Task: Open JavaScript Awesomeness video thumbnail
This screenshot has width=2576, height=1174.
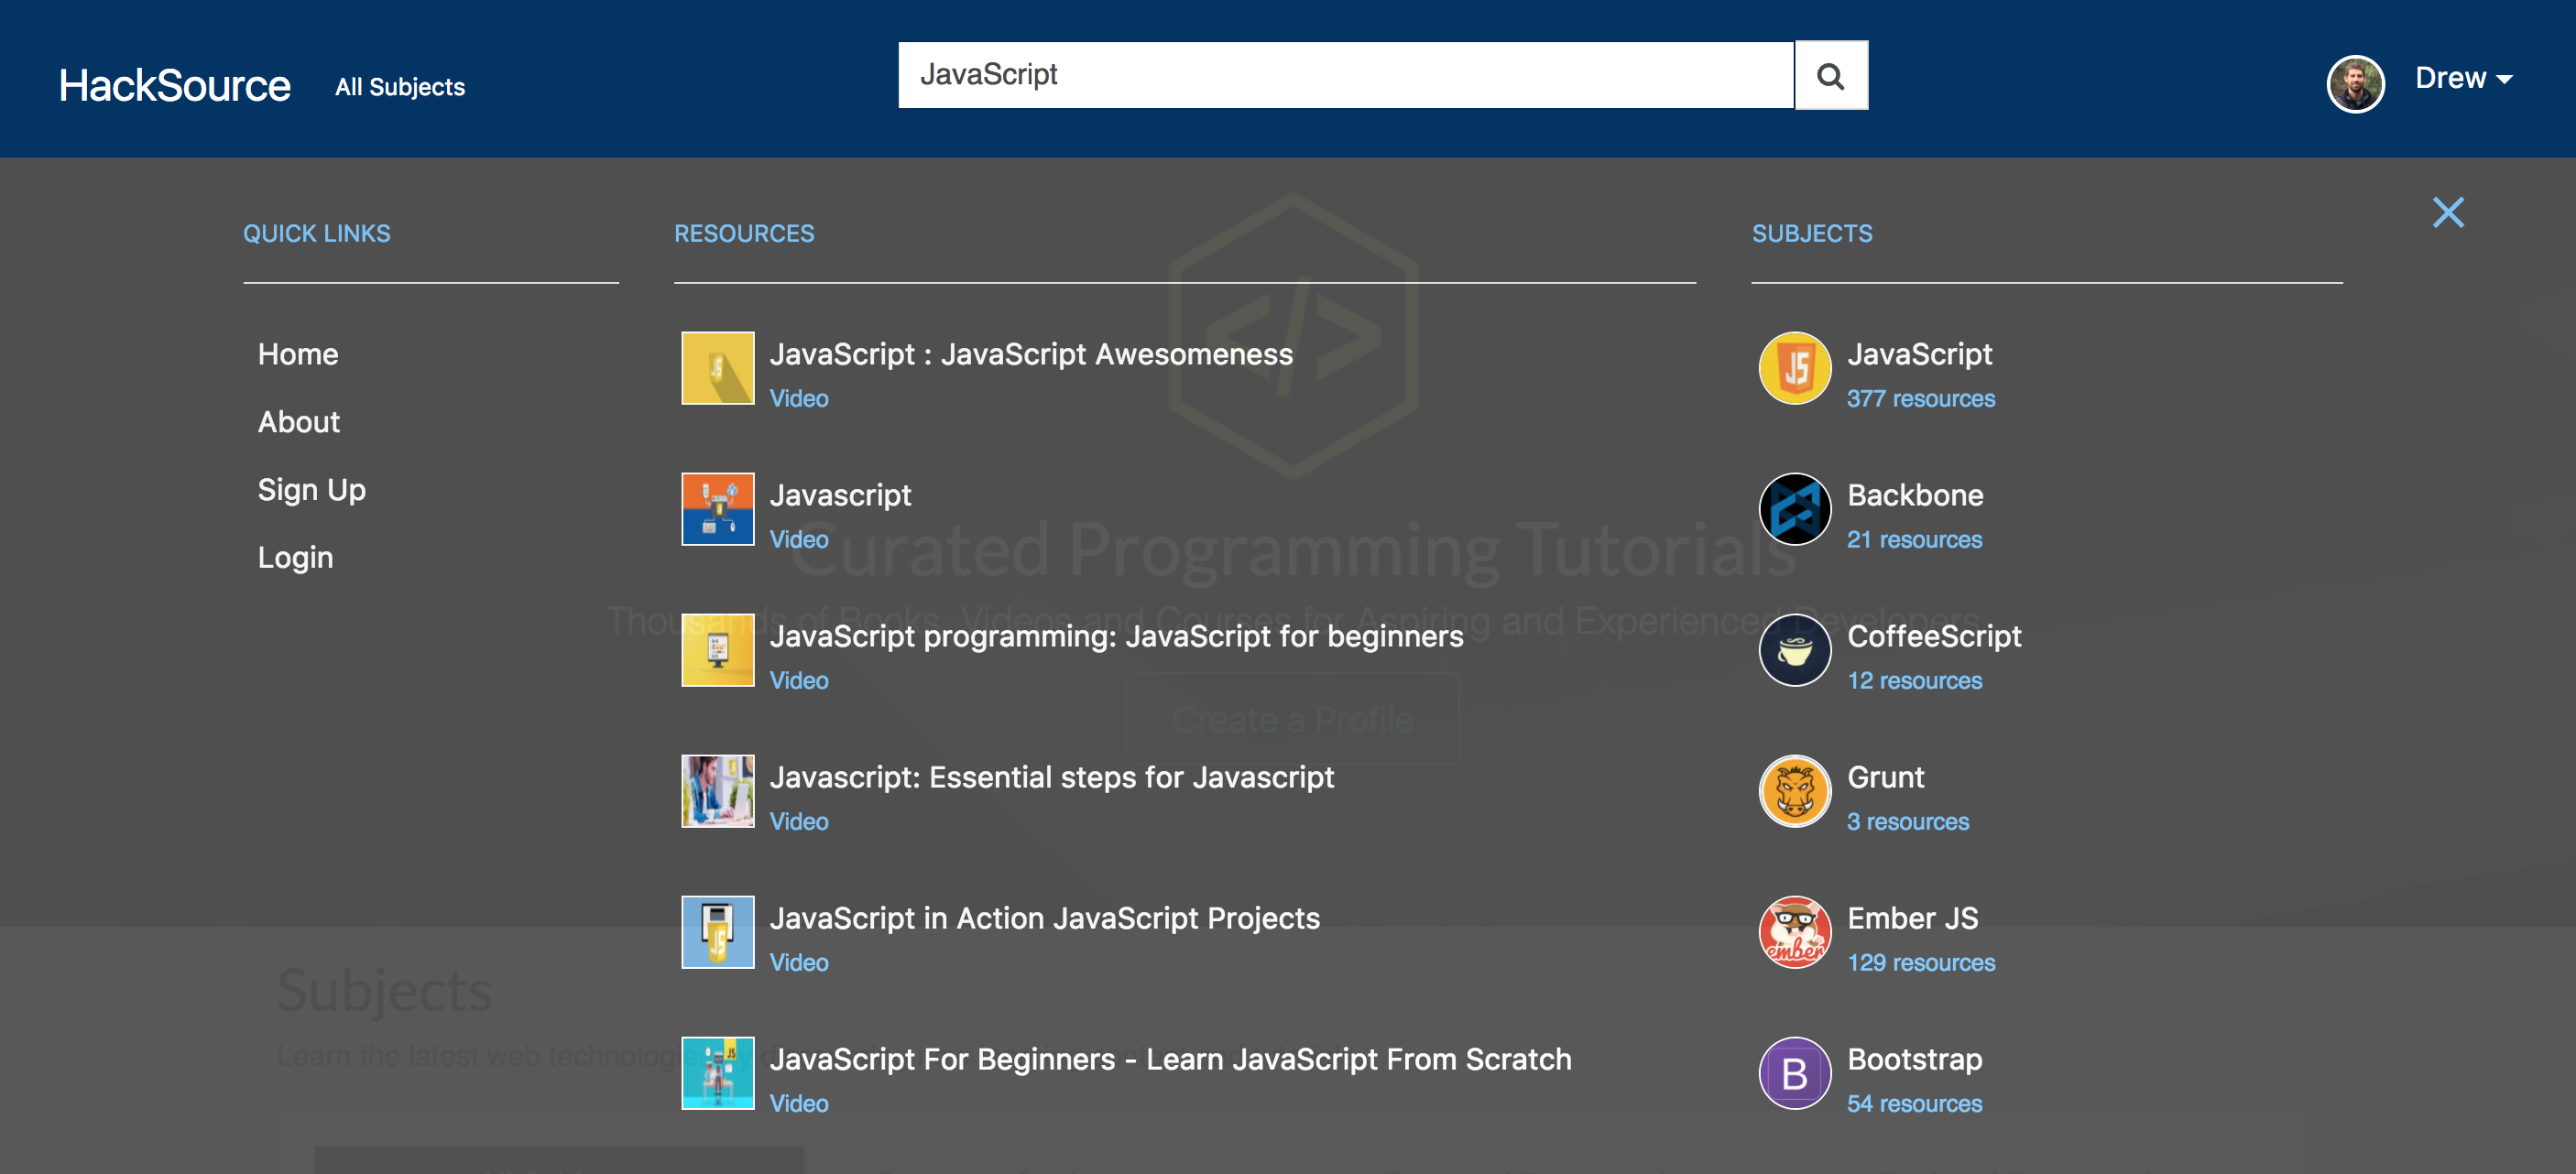Action: tap(717, 368)
